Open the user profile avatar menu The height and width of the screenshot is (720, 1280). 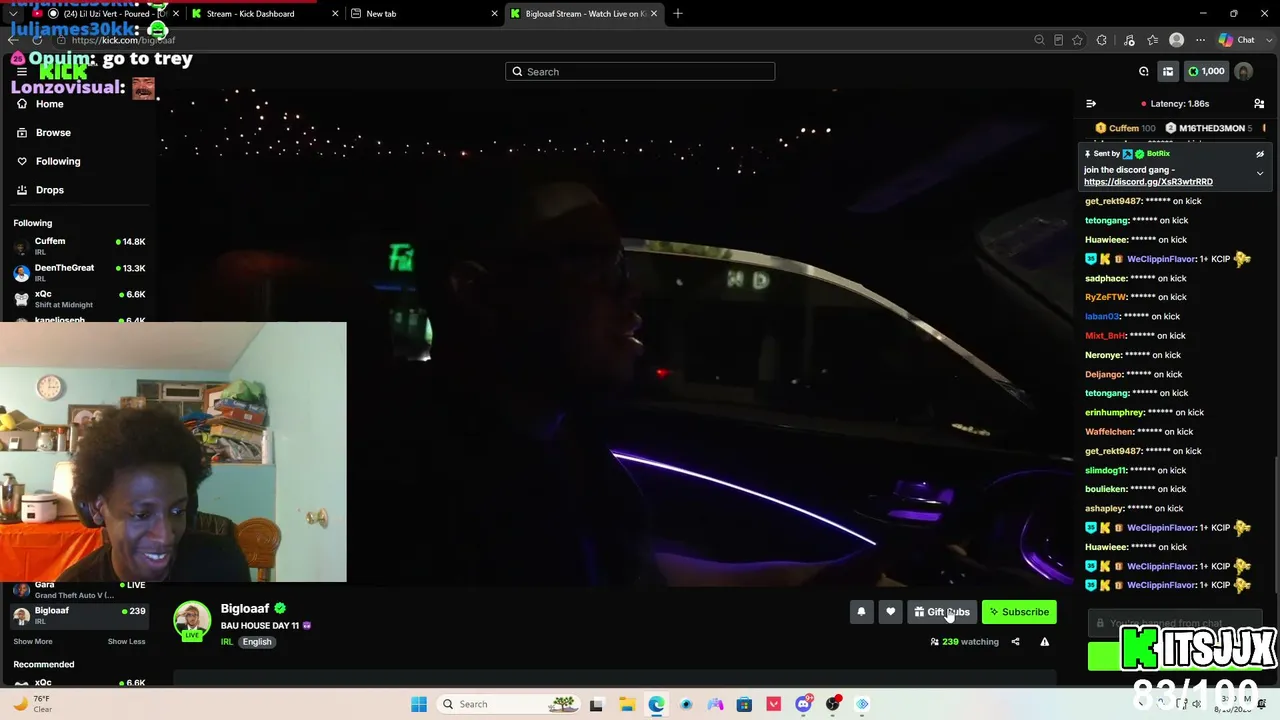coord(1244,72)
